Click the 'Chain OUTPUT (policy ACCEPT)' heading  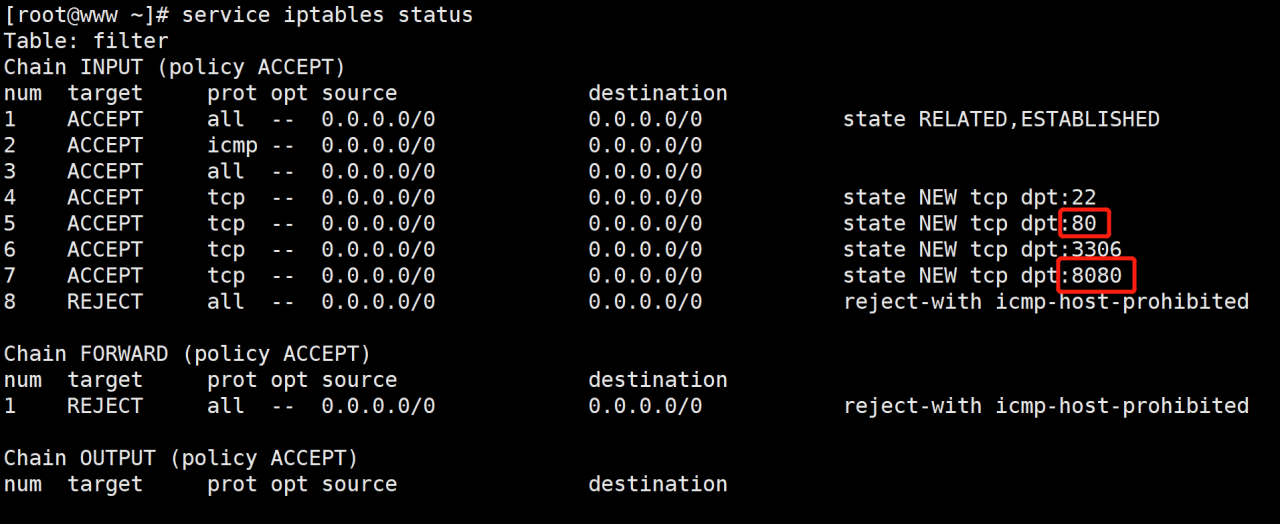click(181, 458)
